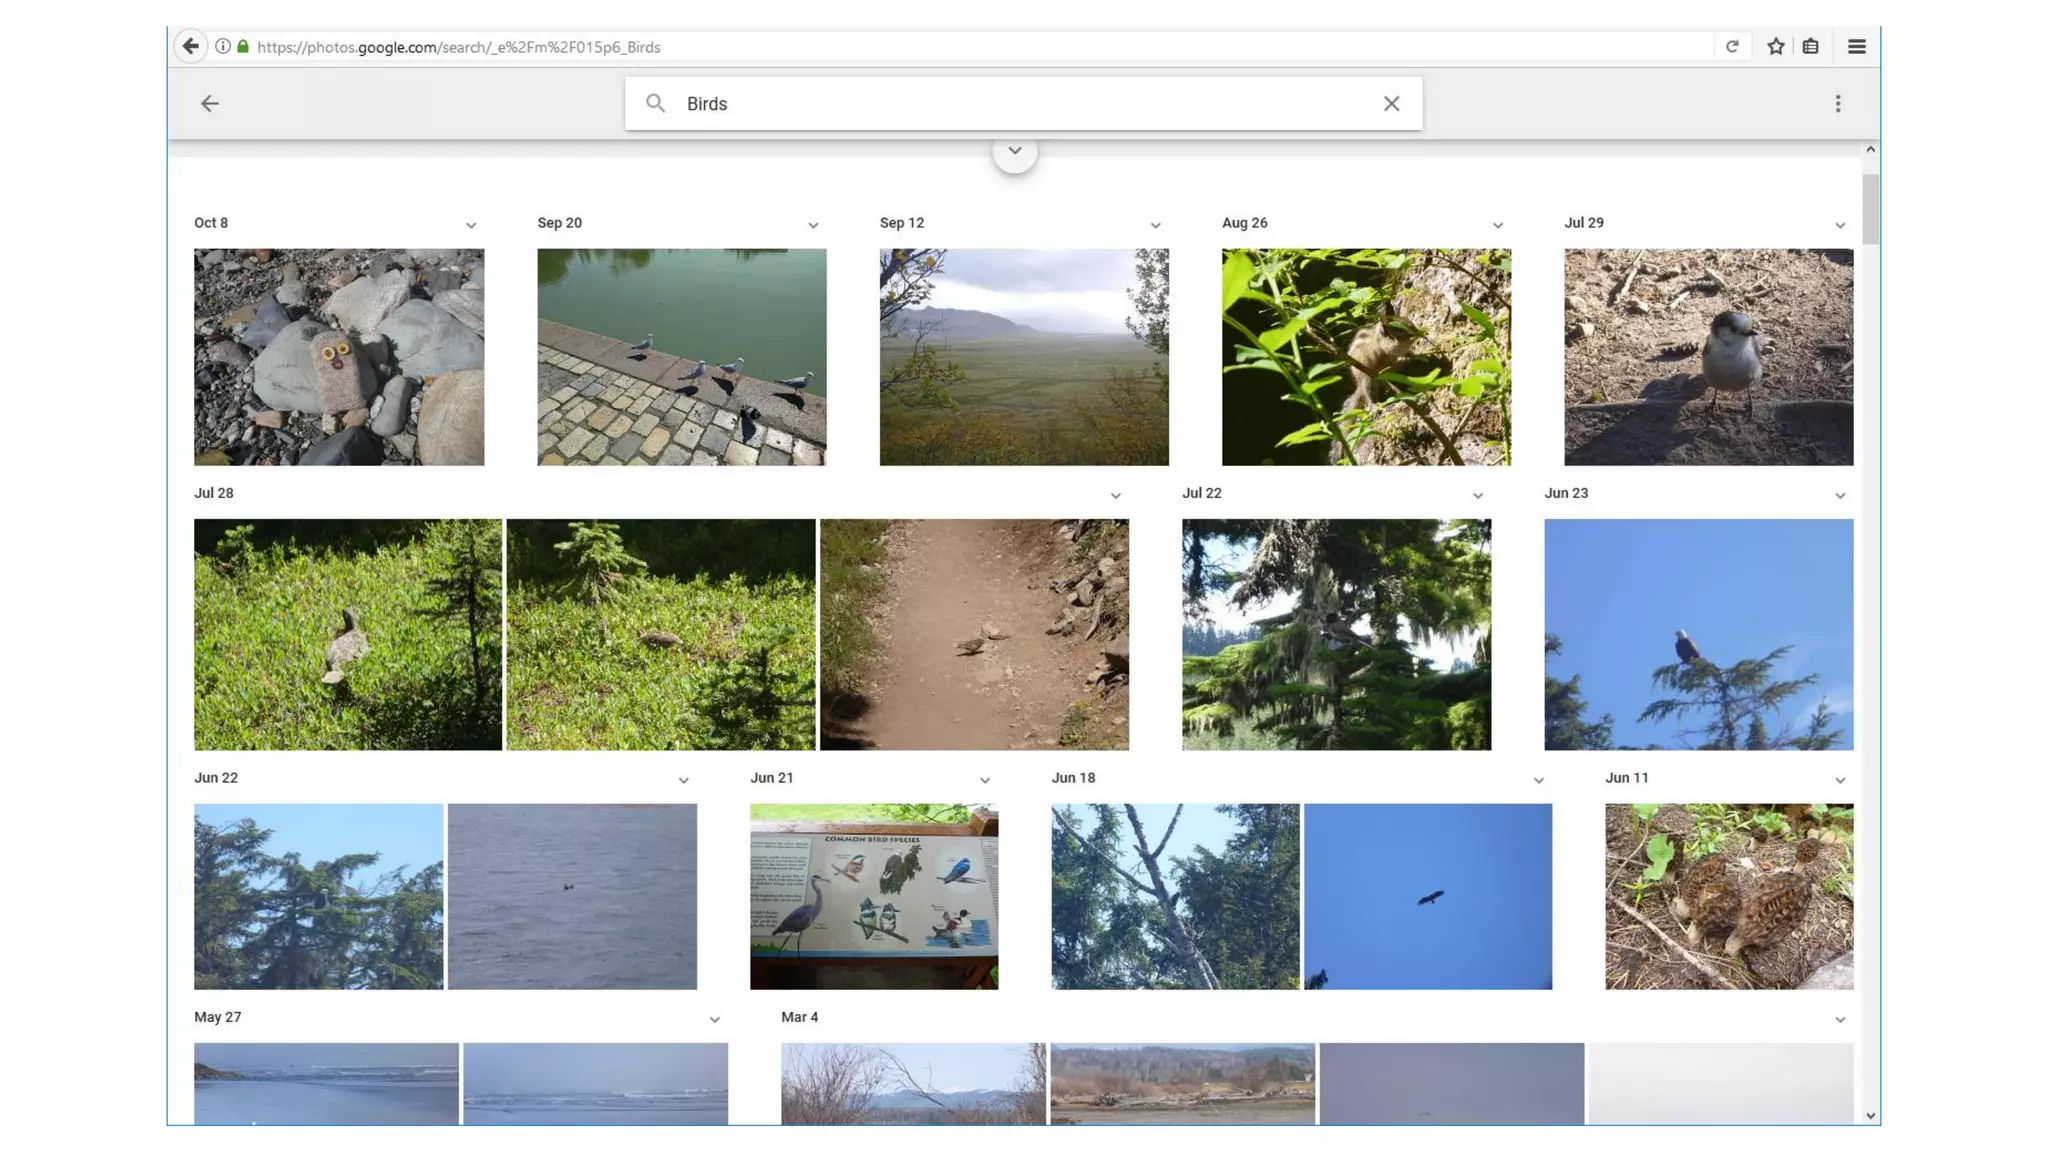This screenshot has width=2048, height=1152.
Task: Open the browser hamburger menu
Action: [x=1856, y=46]
